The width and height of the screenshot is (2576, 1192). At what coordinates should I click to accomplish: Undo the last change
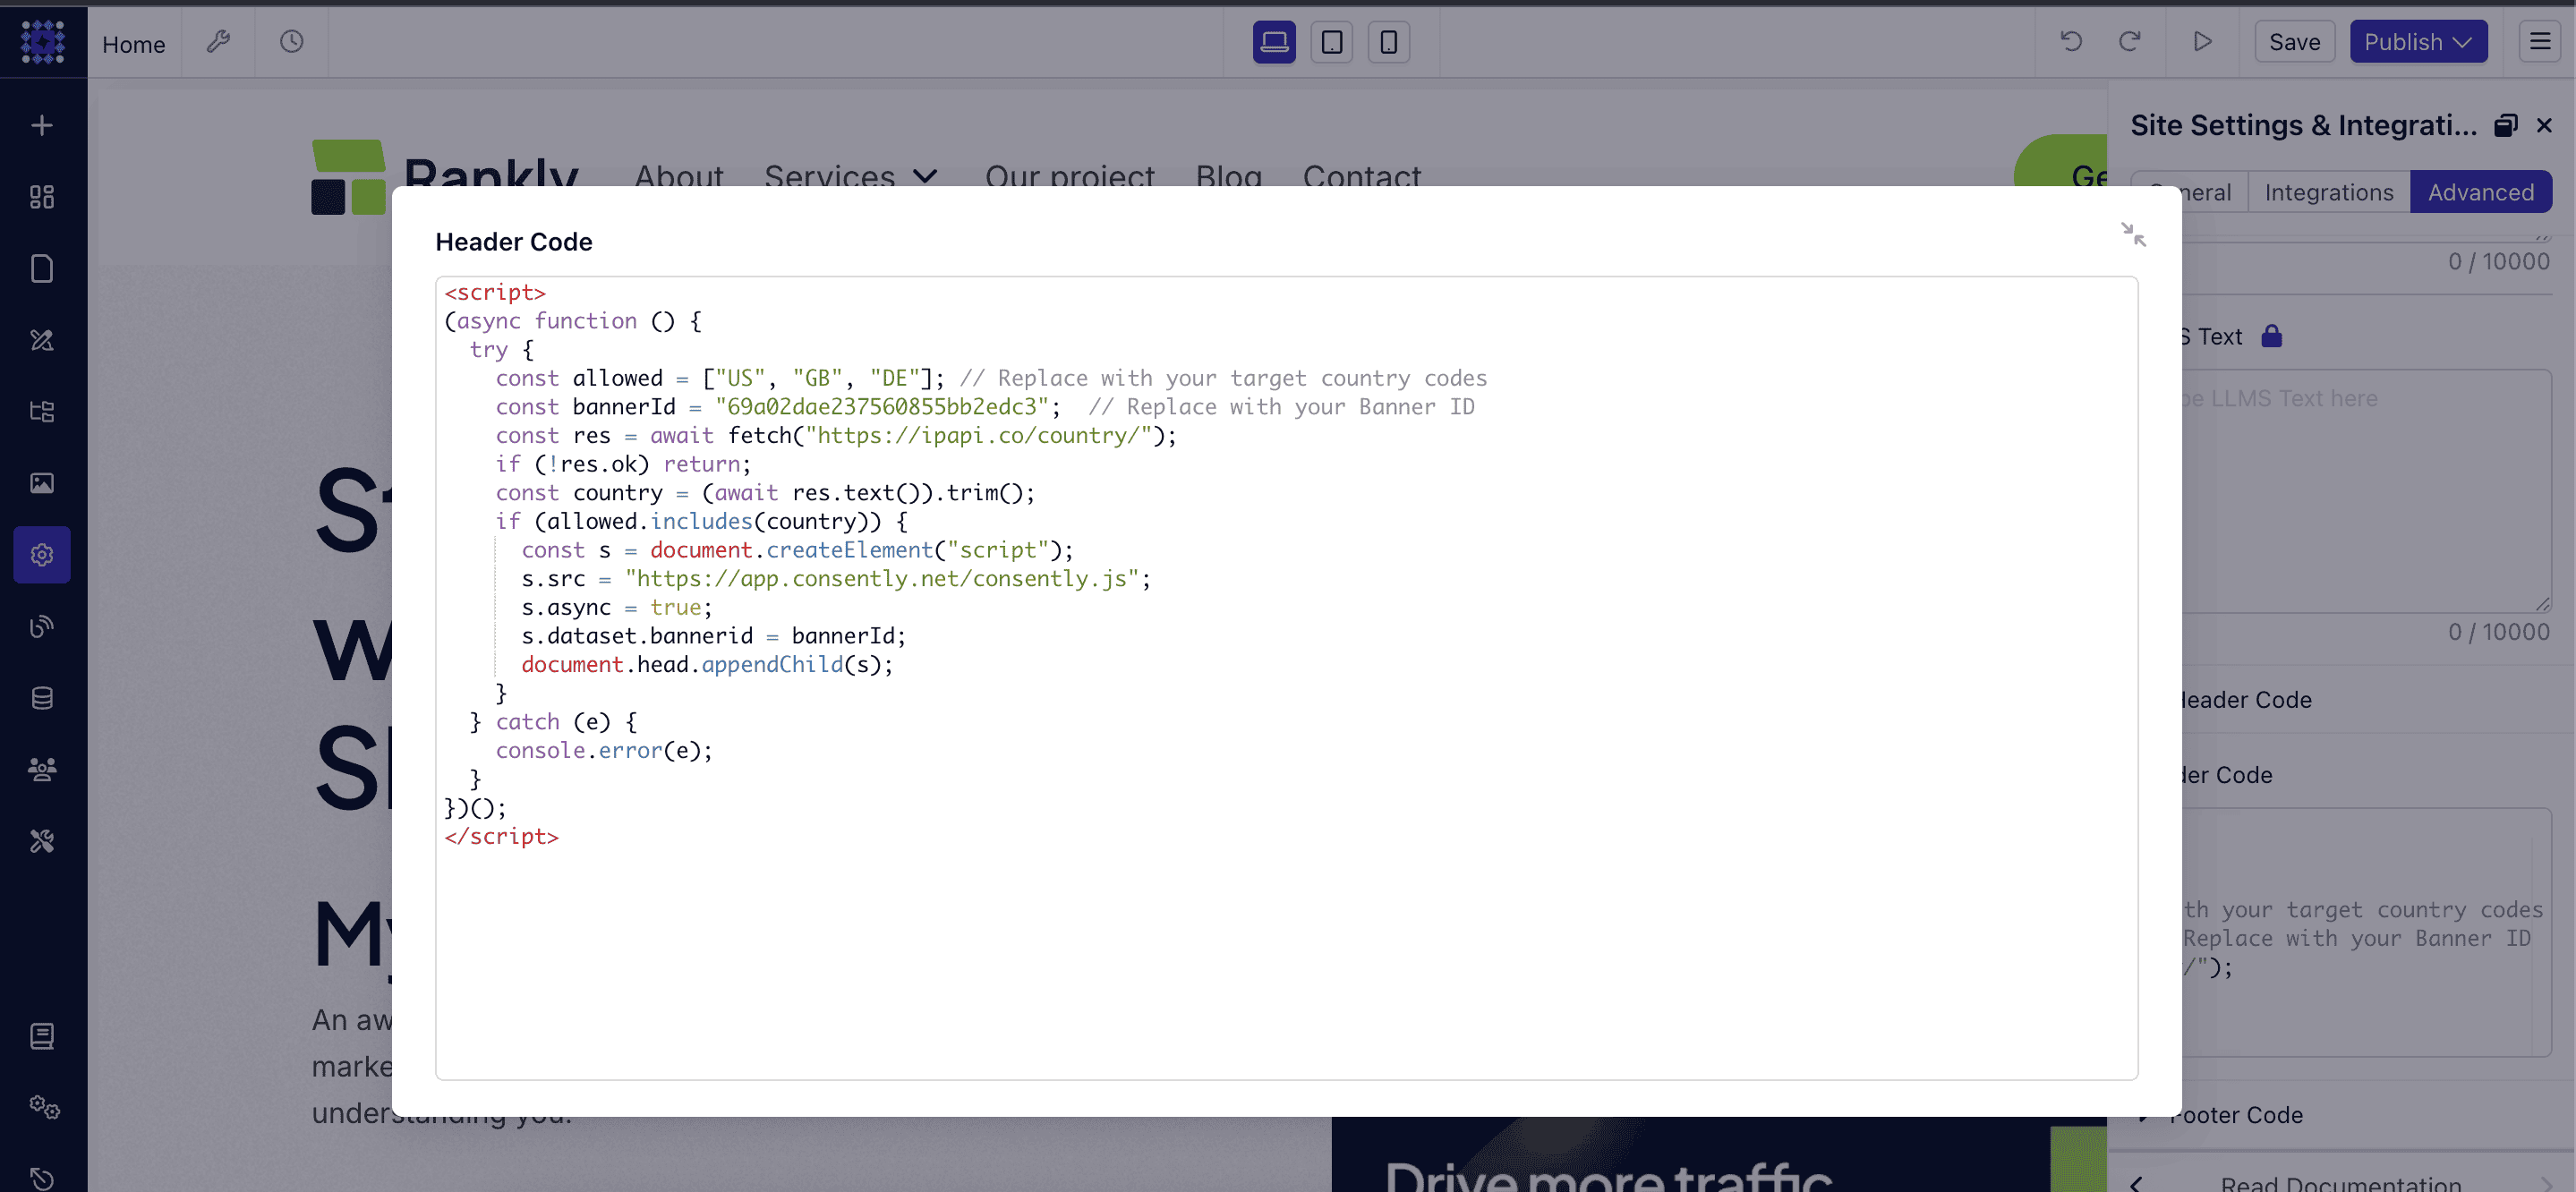pos(2071,42)
